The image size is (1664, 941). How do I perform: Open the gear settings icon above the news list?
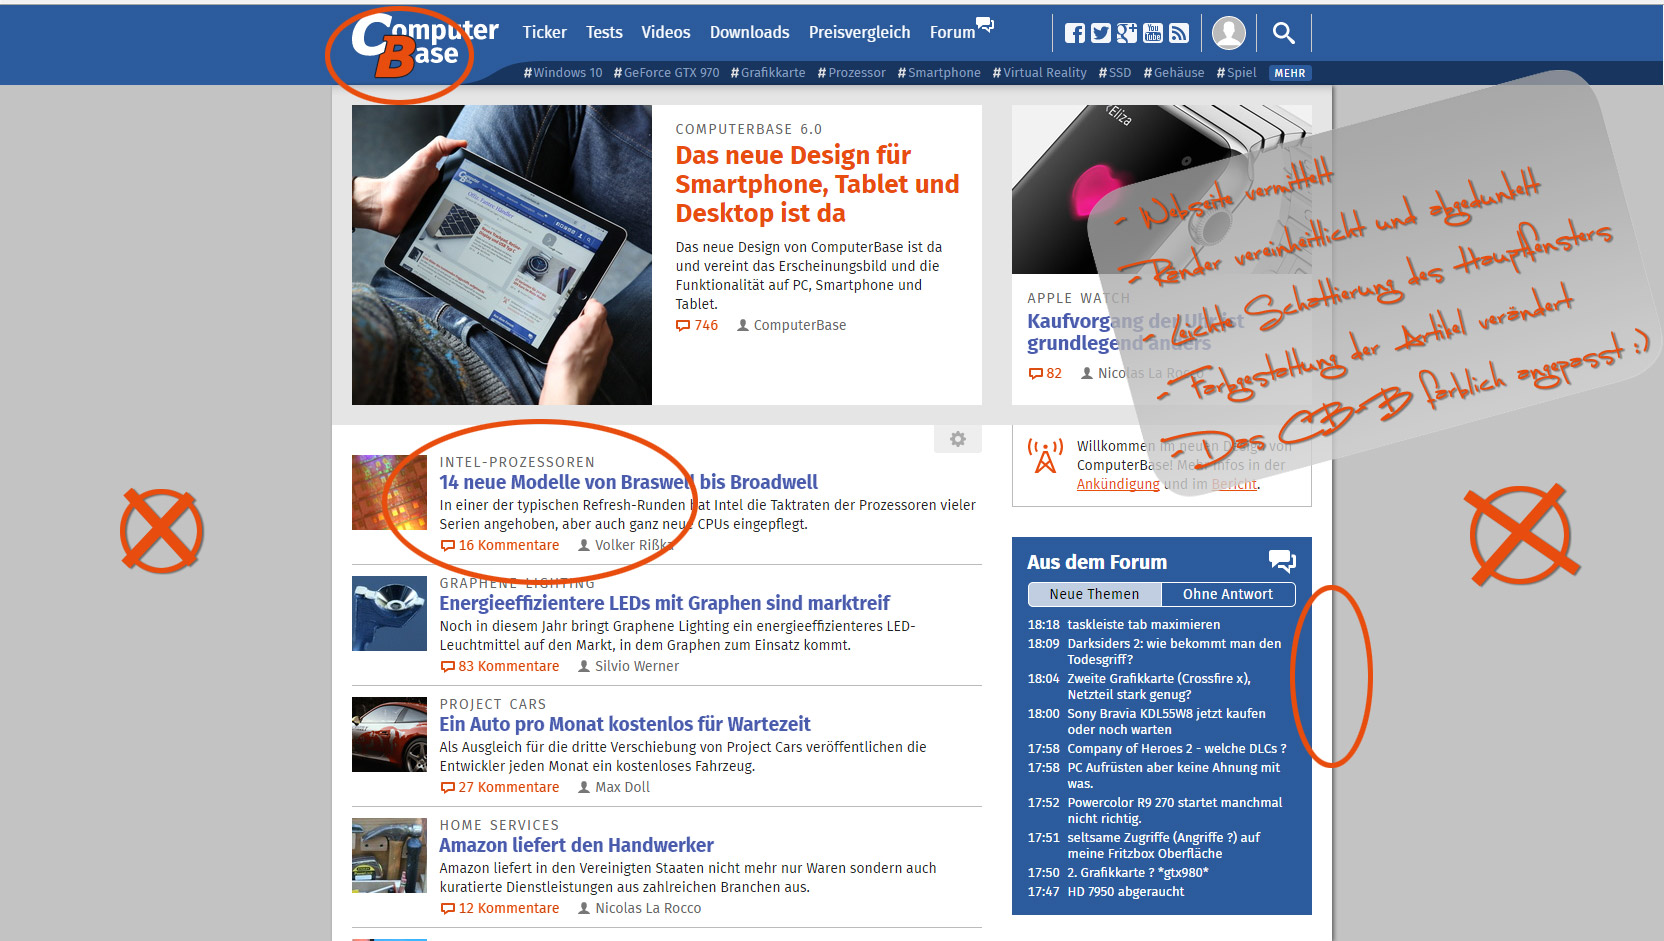(x=958, y=439)
